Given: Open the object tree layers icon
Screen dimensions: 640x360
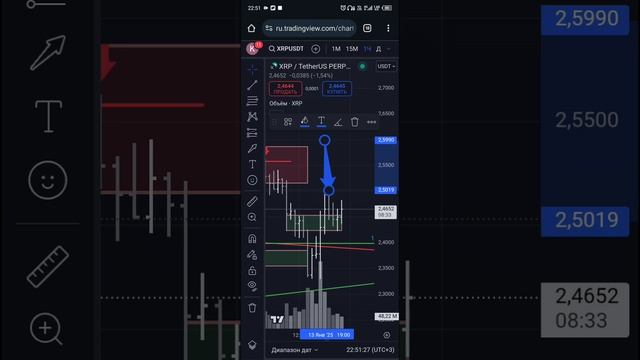Looking at the screenshot, I should point(252,345).
